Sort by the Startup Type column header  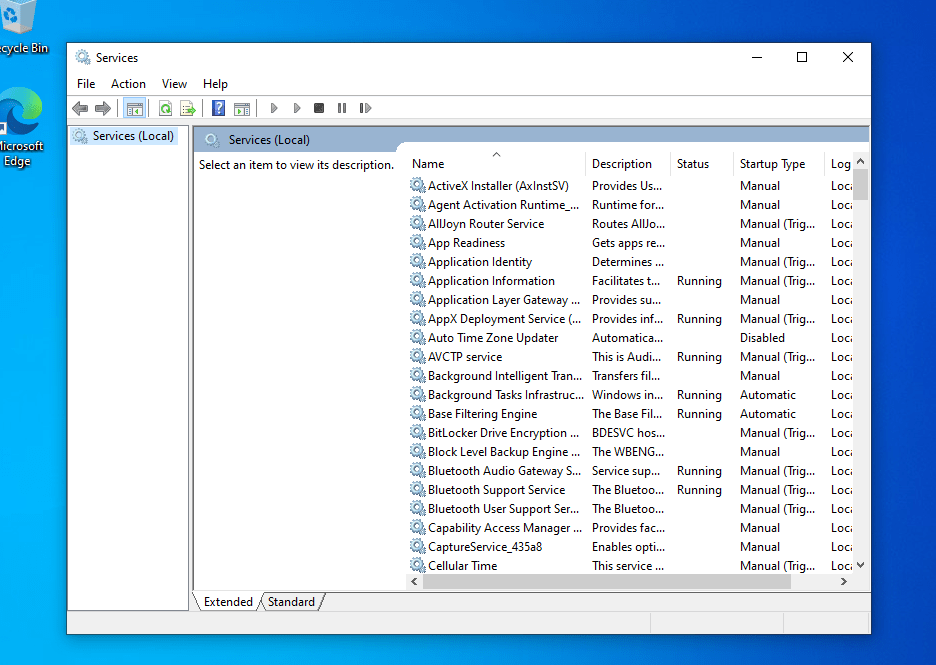pos(772,164)
